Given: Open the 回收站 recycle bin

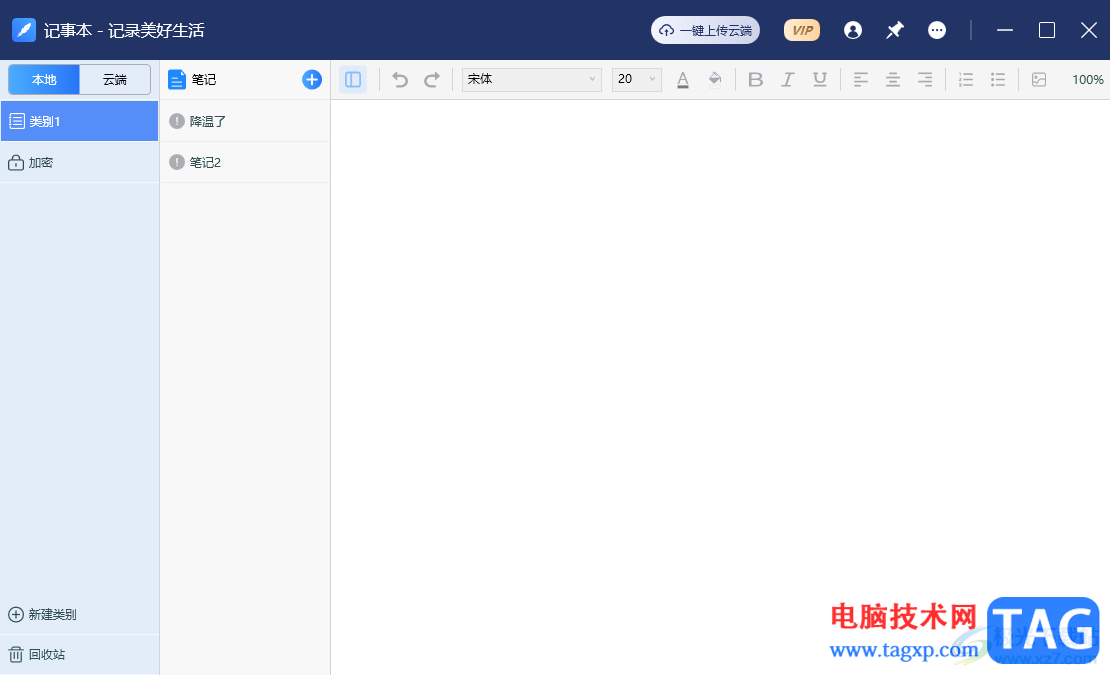Looking at the screenshot, I should point(37,654).
